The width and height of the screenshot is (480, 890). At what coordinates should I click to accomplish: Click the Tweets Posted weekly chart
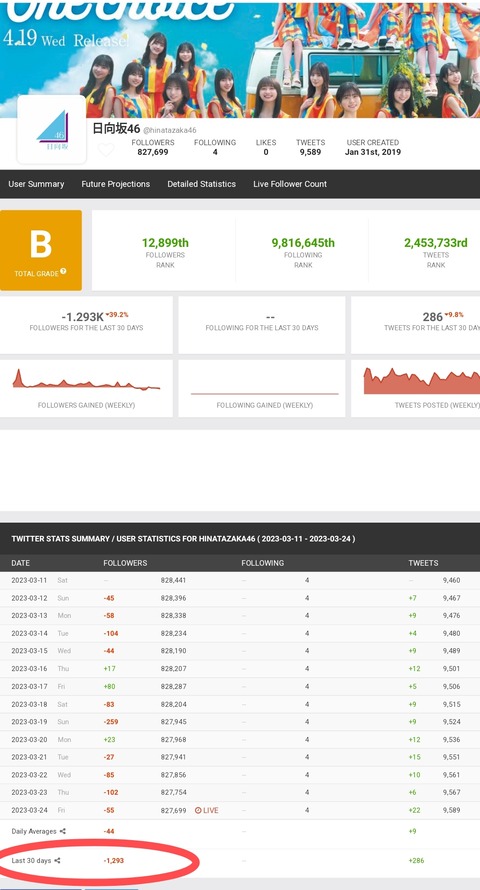coord(422,381)
